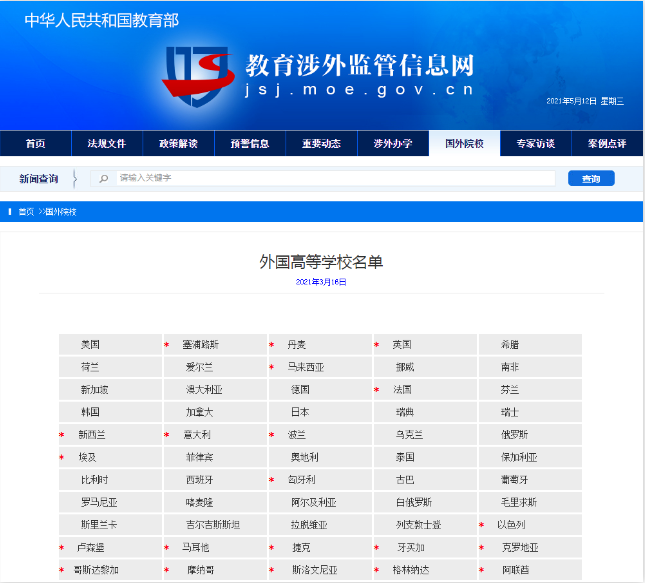The height and width of the screenshot is (583, 645).
Task: Click 国外院校 in the breadcrumb bar
Action: coord(61,212)
